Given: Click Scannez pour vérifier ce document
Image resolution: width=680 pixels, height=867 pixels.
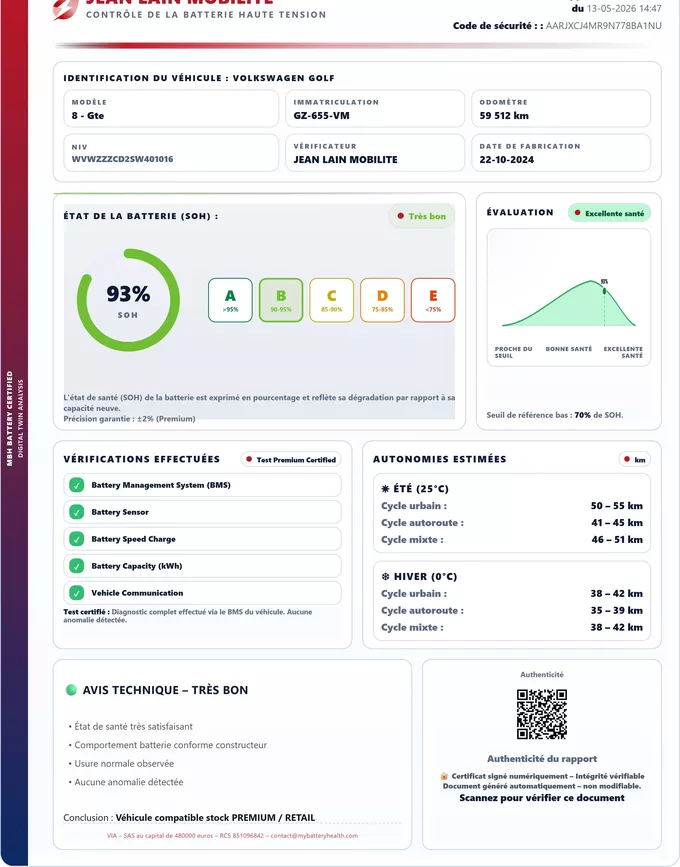Looking at the screenshot, I should click(542, 798).
